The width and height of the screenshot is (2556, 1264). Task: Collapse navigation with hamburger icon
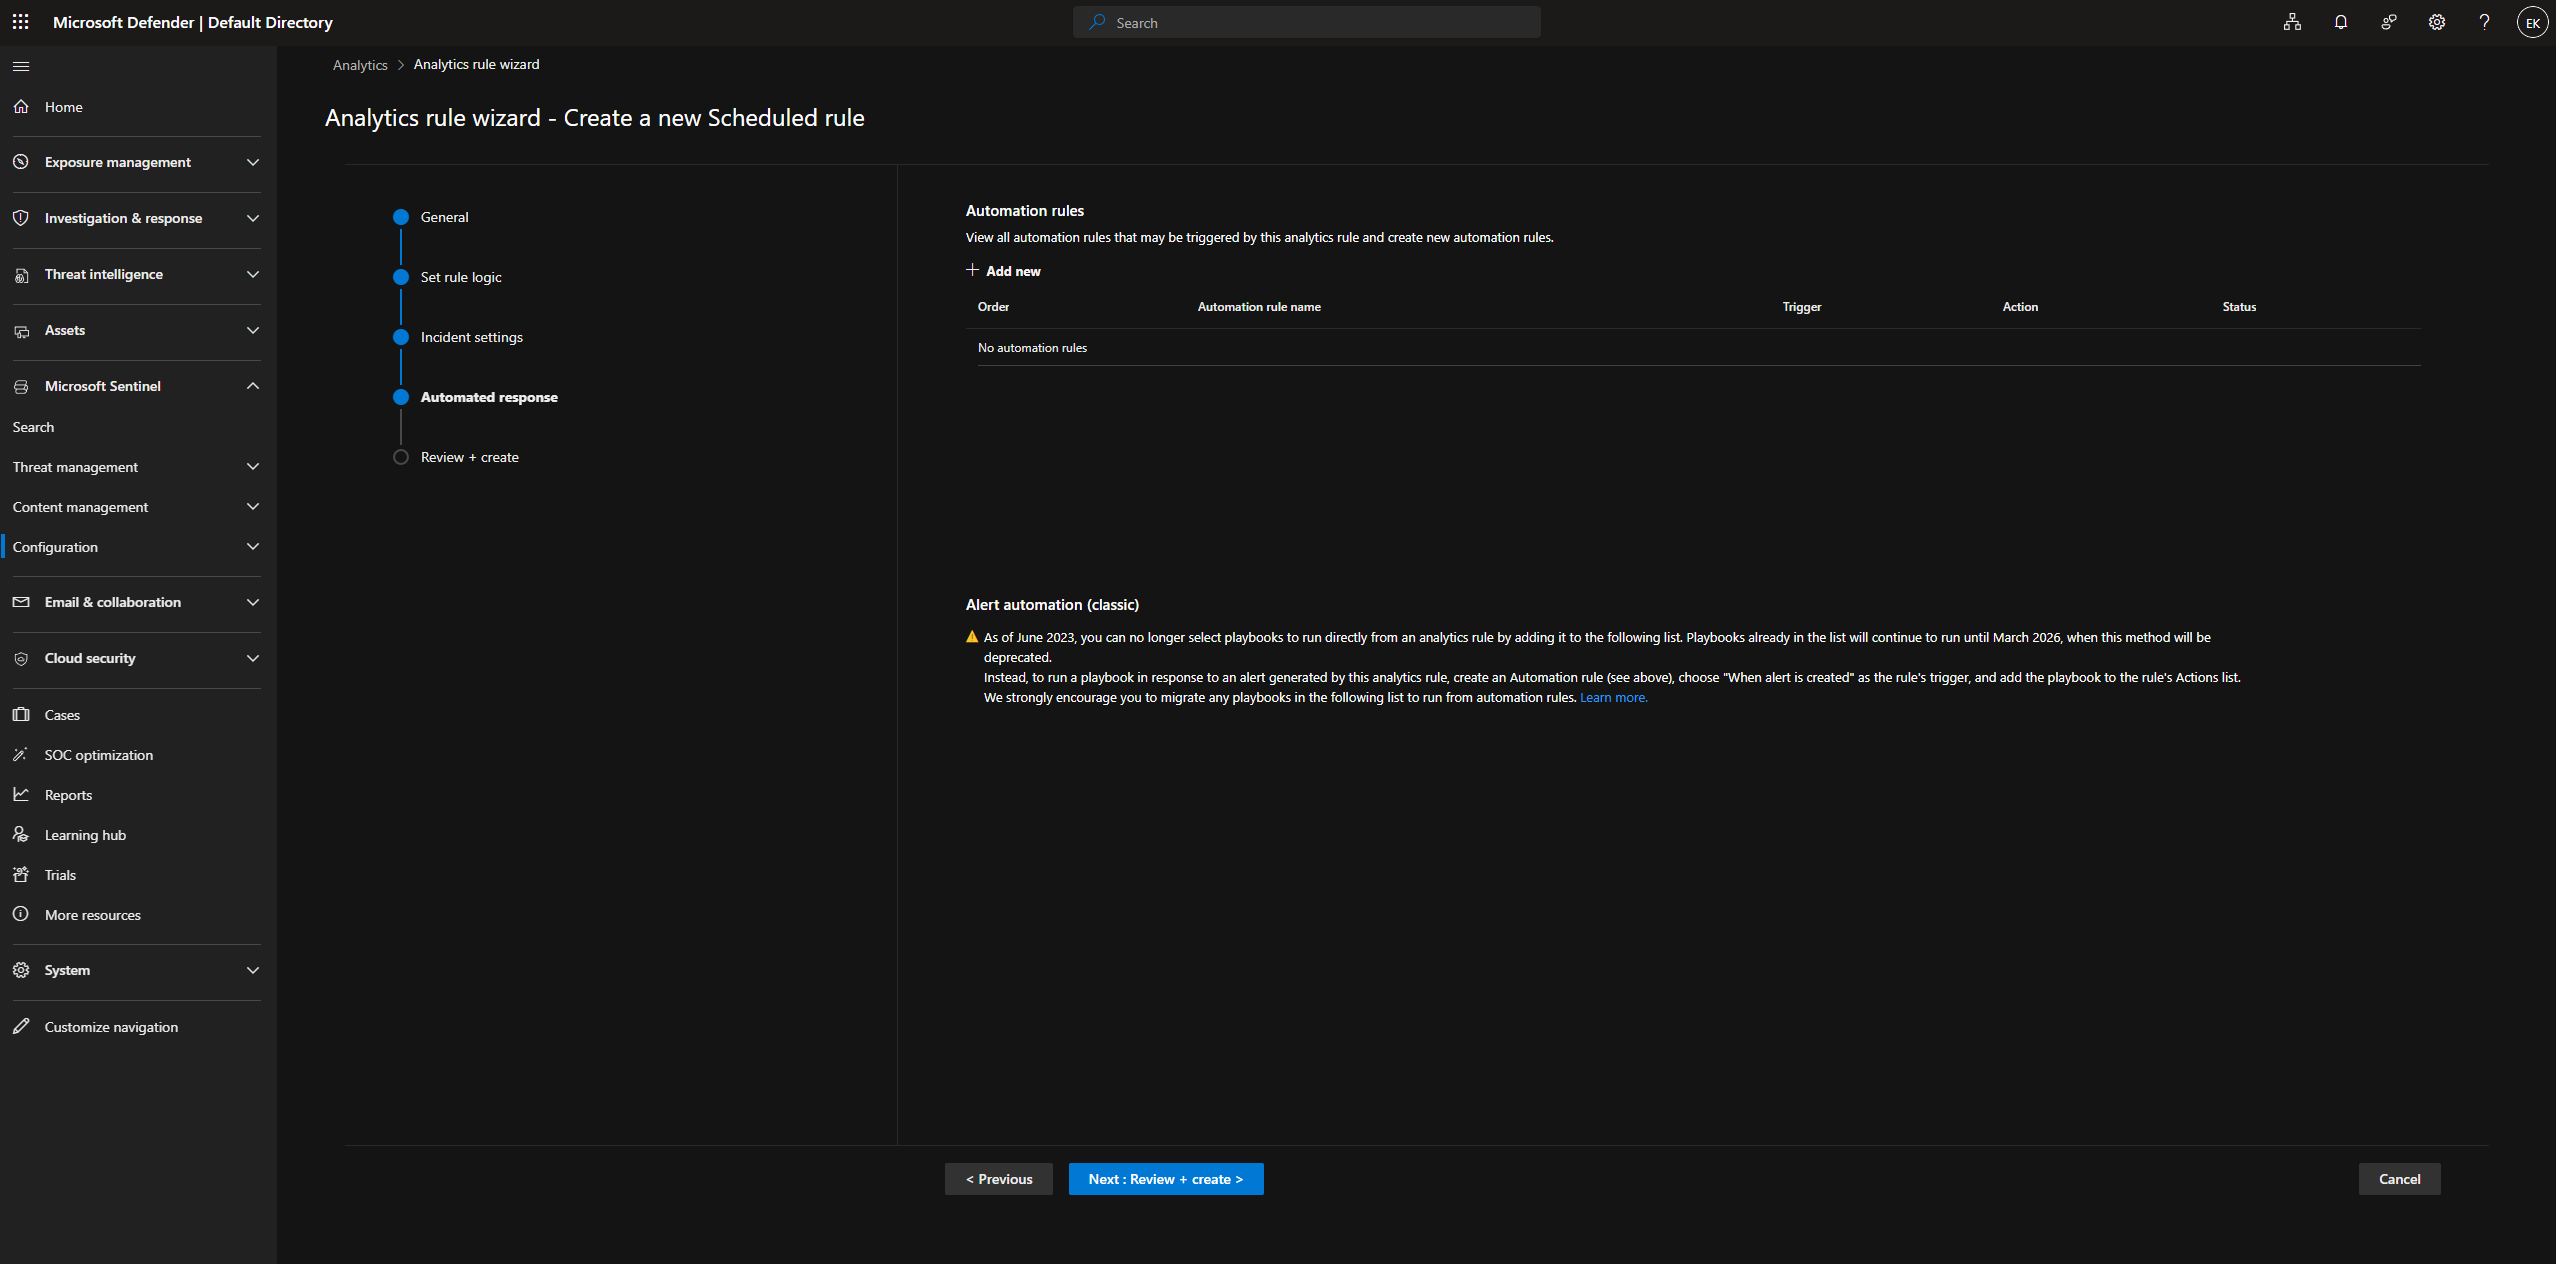[21, 67]
